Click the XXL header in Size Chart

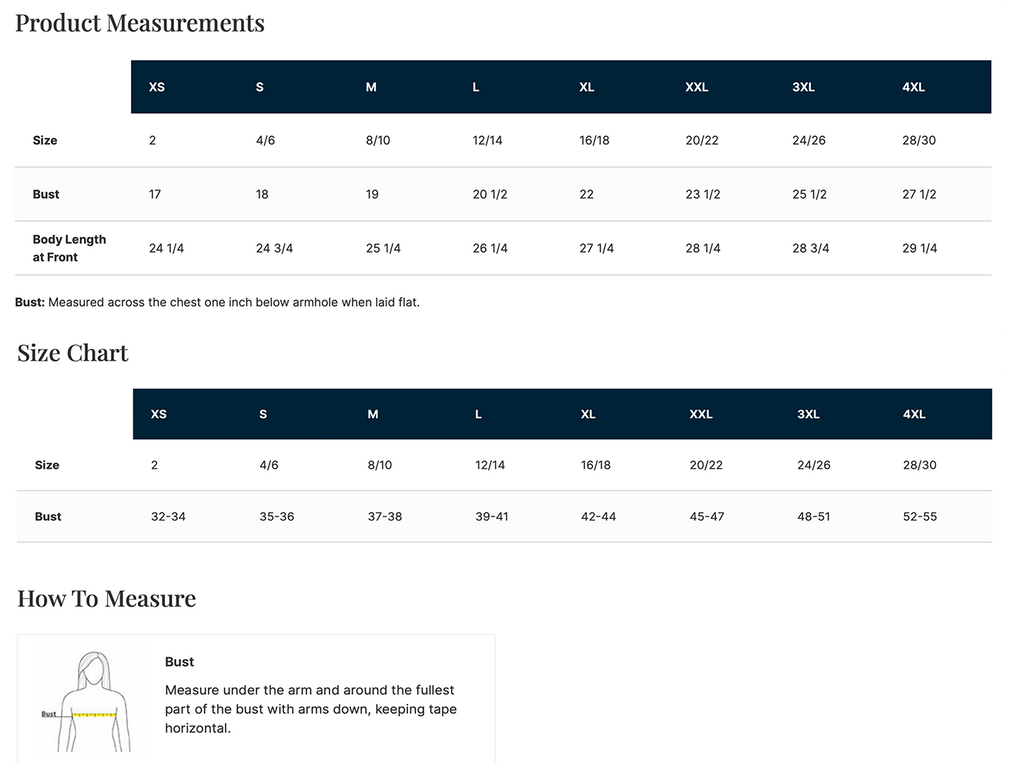701,414
